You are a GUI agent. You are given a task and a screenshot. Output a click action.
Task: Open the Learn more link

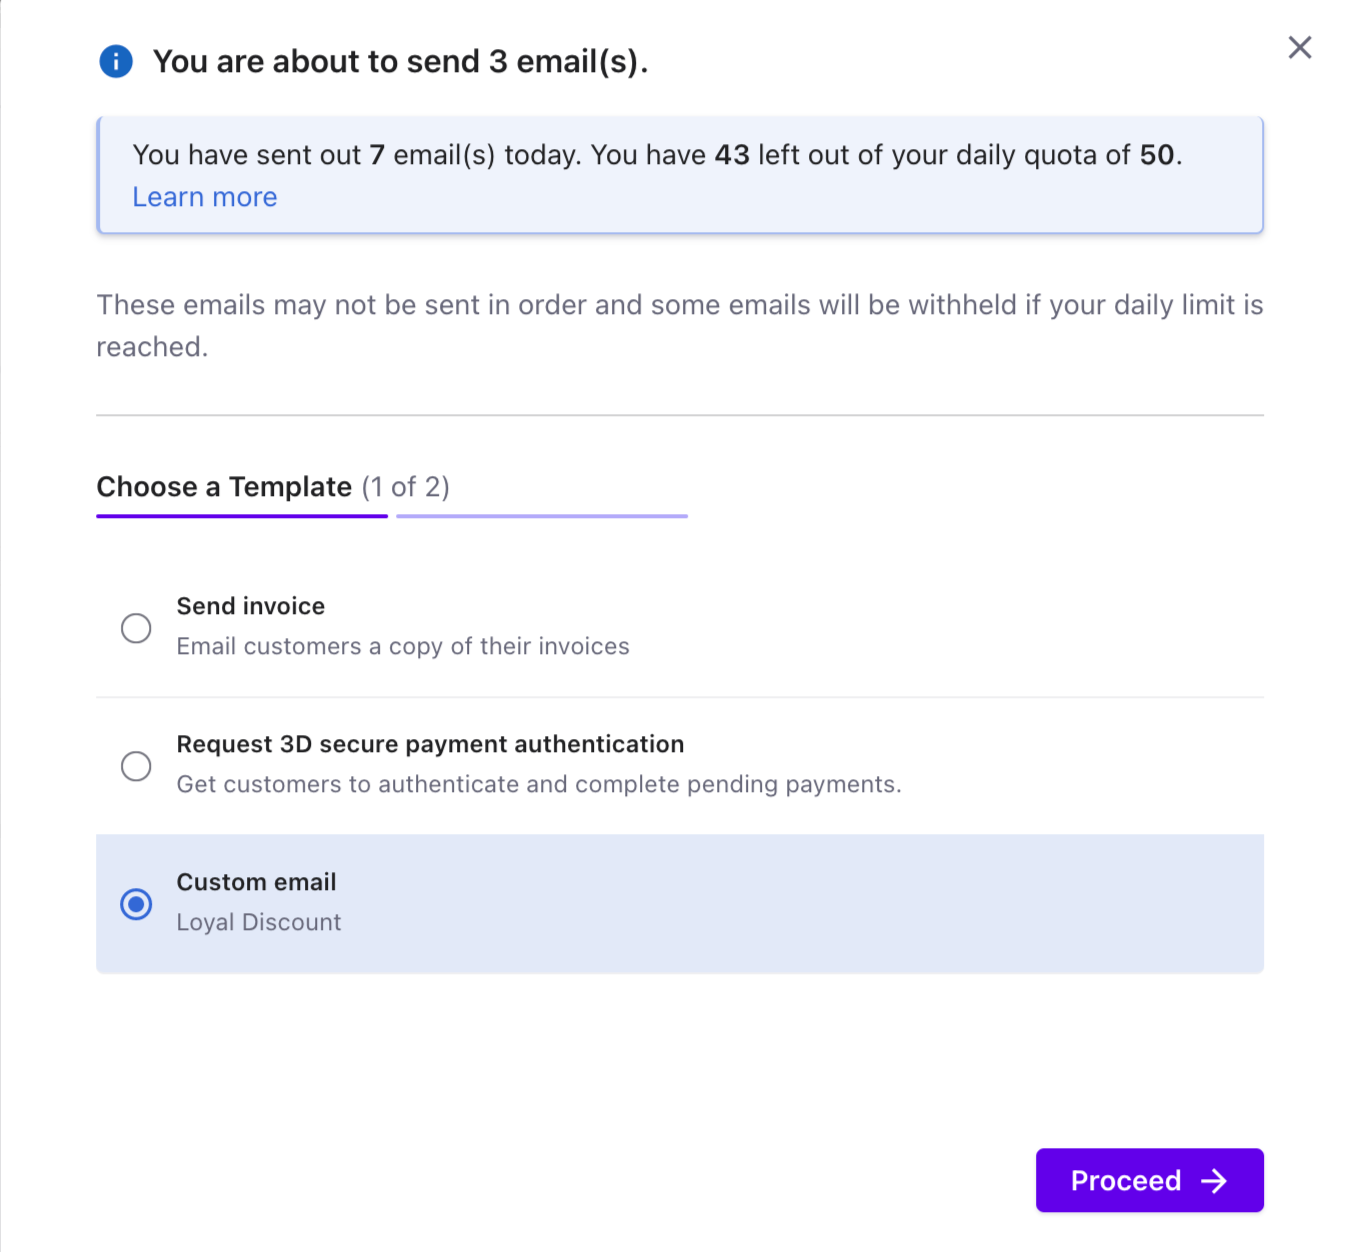pos(205,197)
